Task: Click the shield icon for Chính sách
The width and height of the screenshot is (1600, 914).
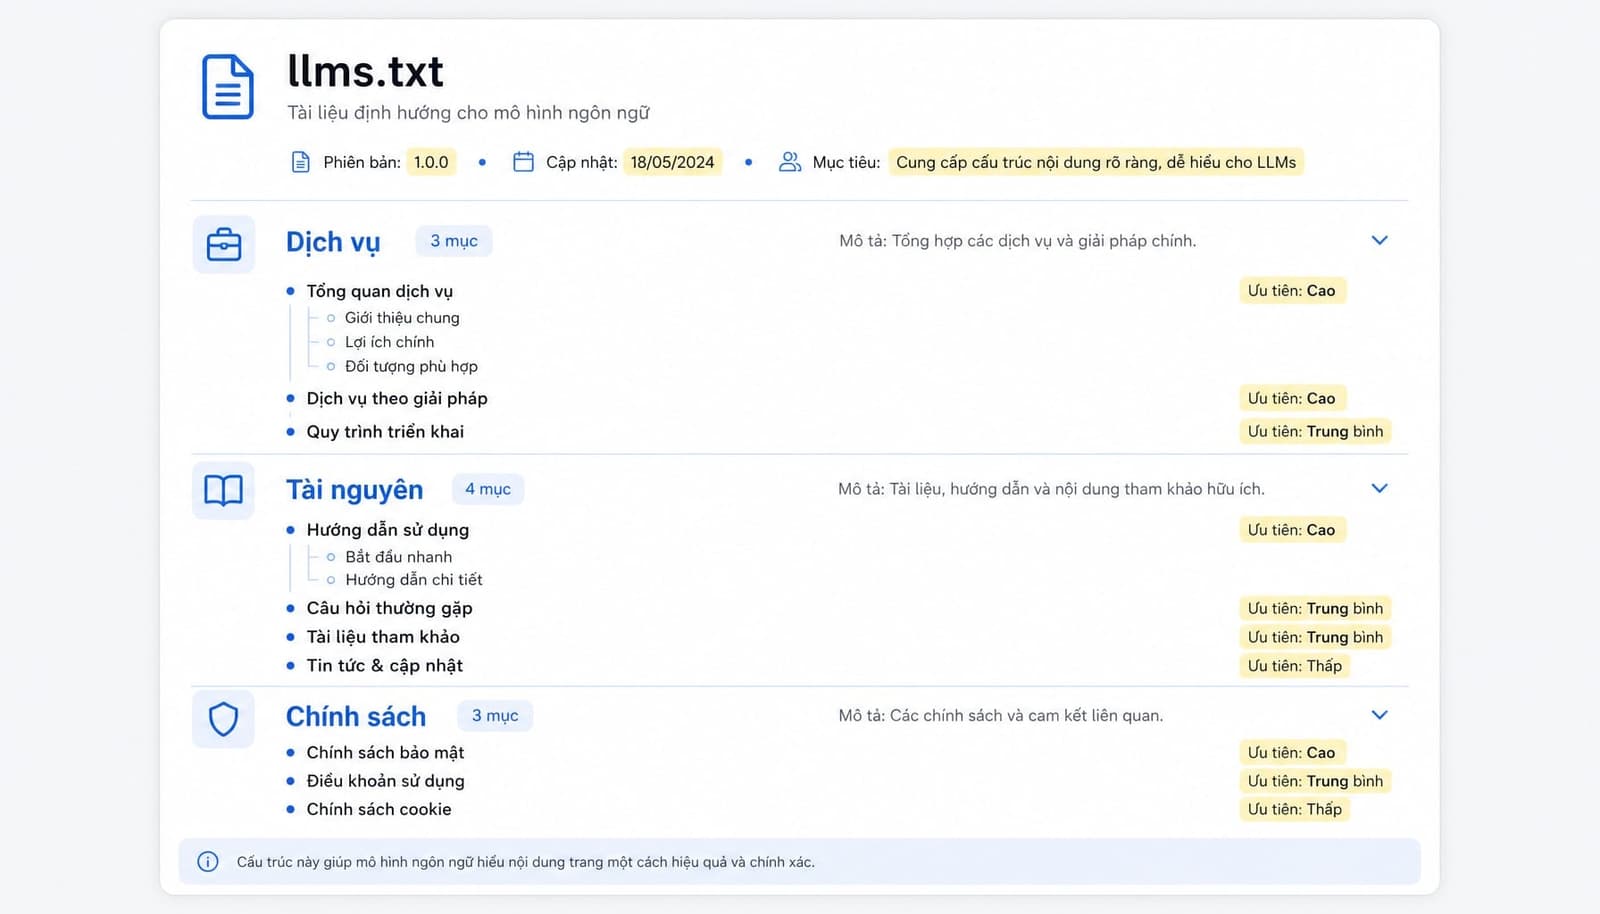Action: 224,718
